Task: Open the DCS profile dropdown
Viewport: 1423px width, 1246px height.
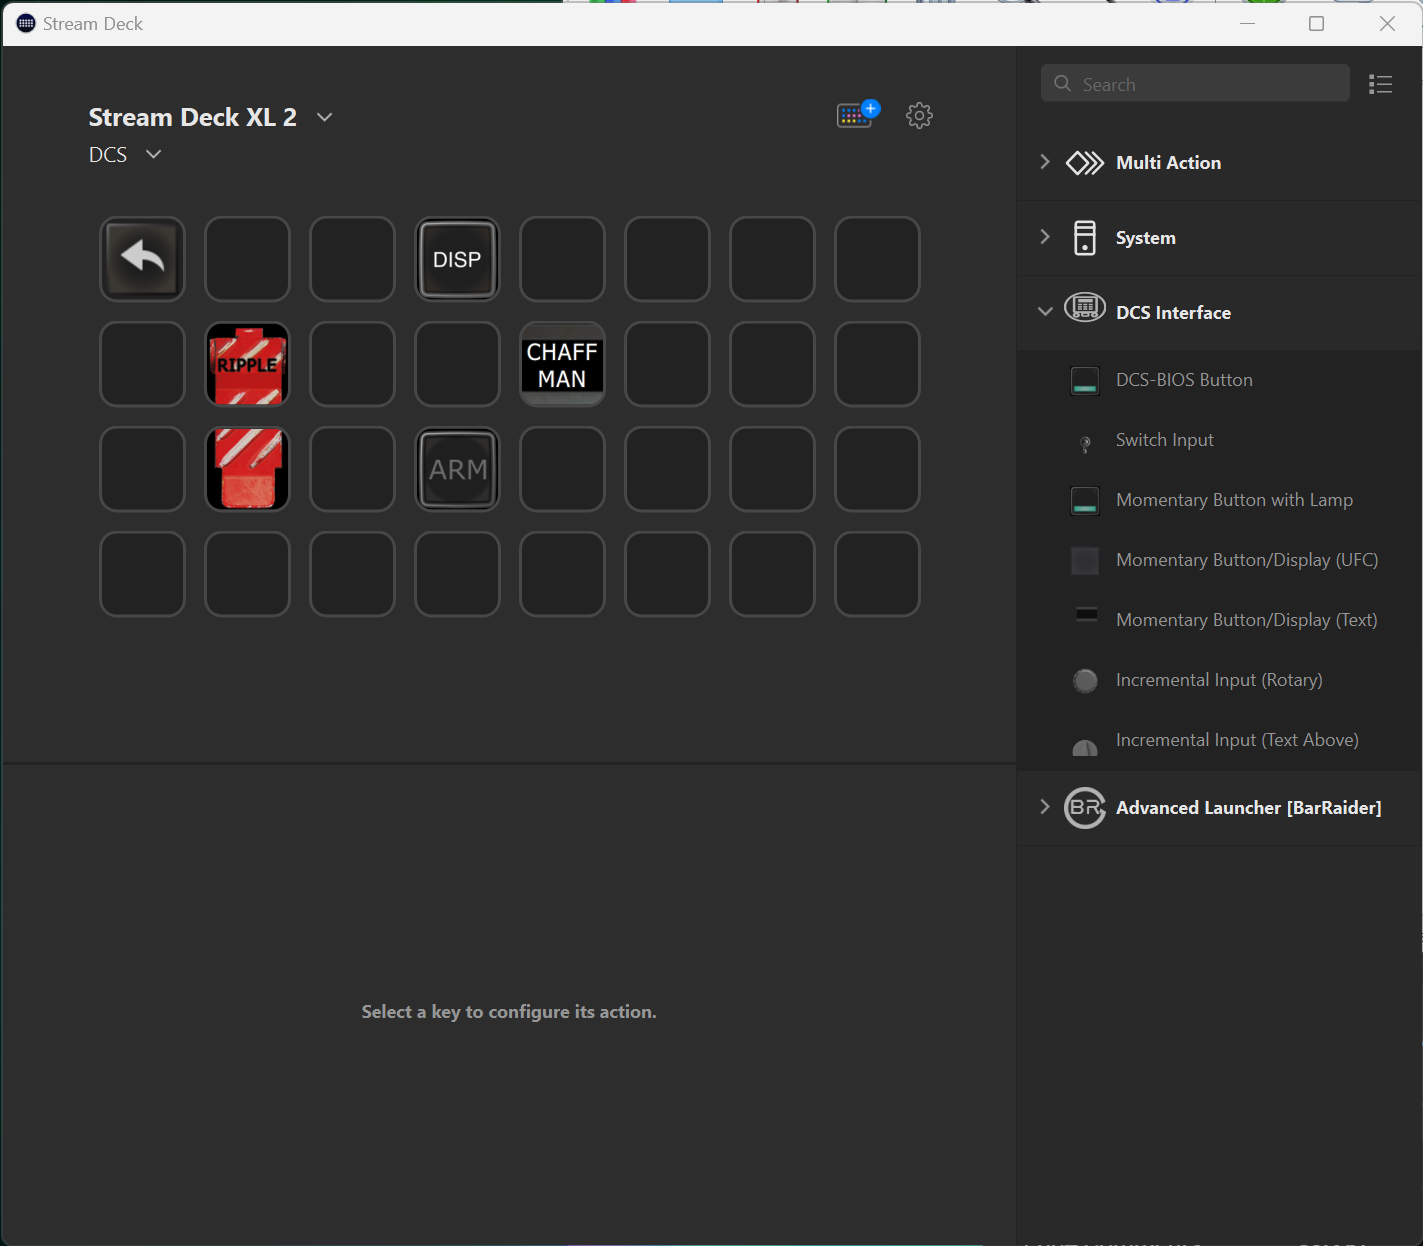Action: click(153, 154)
